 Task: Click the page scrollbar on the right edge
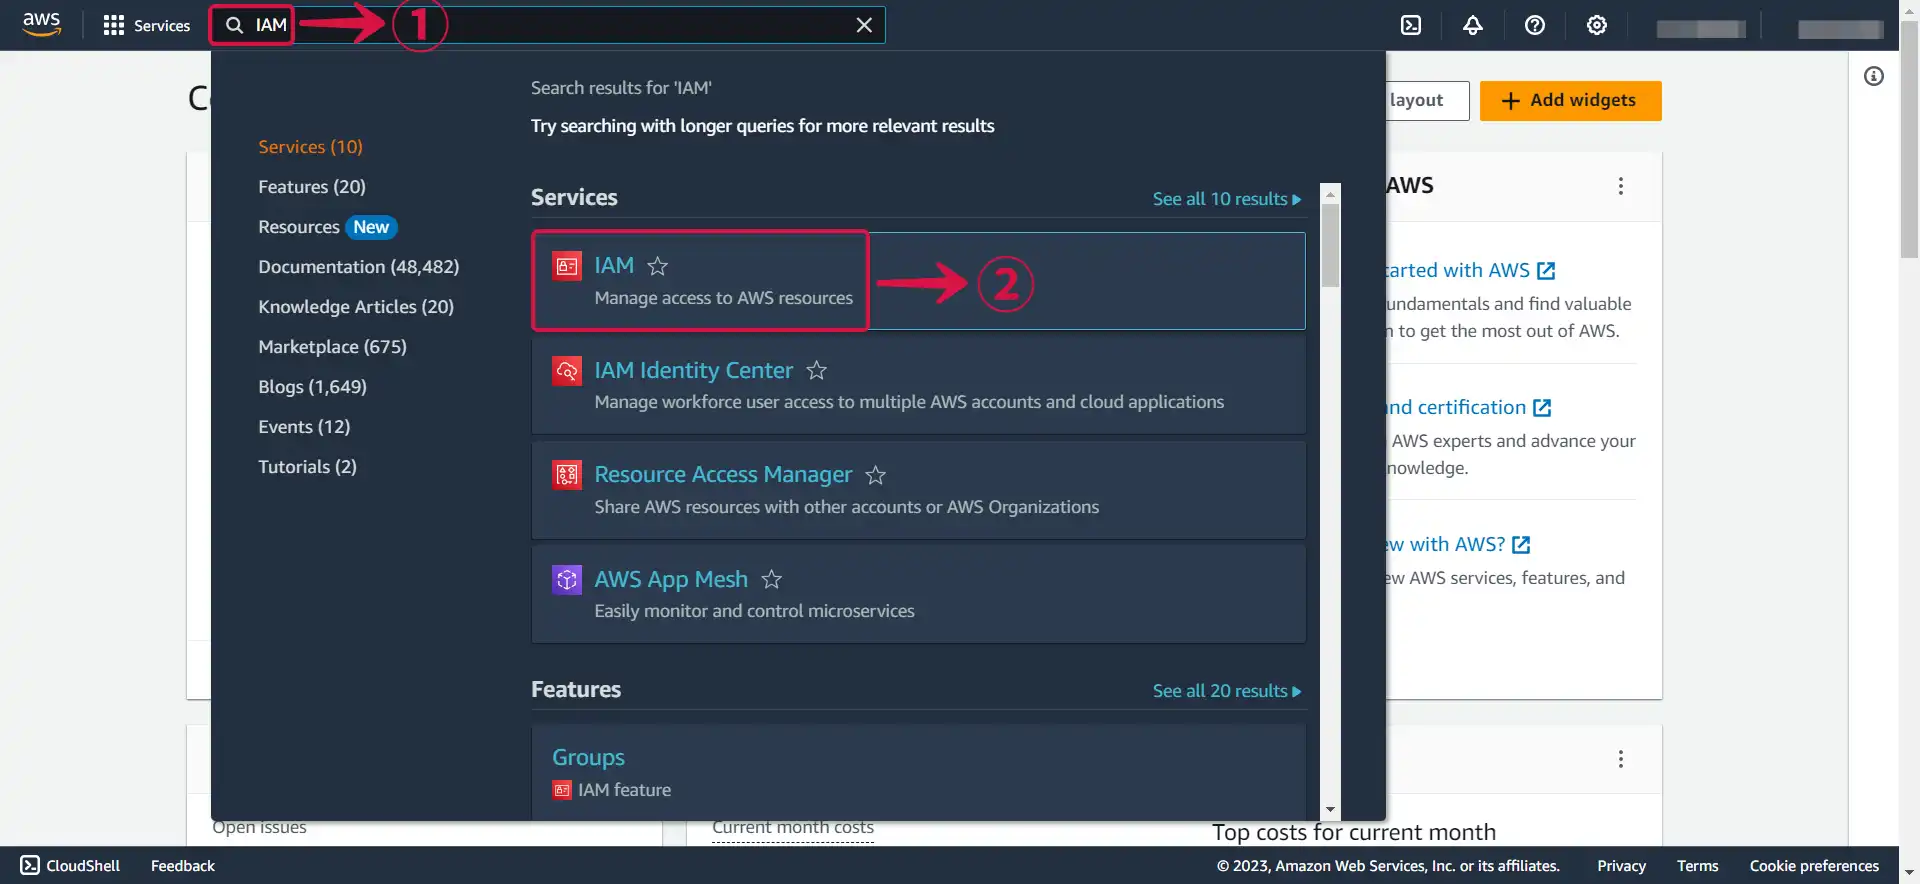[x=1909, y=140]
